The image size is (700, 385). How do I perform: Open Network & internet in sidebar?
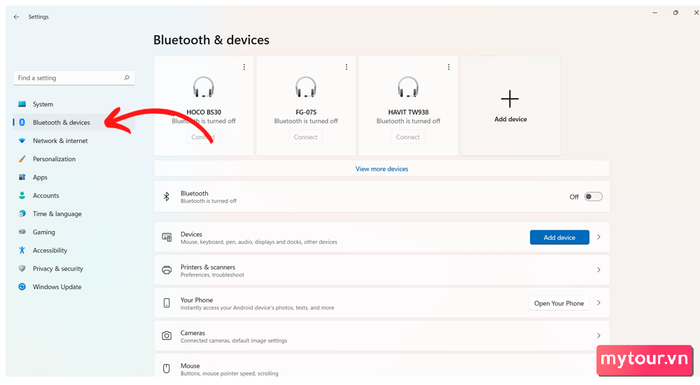pos(60,141)
